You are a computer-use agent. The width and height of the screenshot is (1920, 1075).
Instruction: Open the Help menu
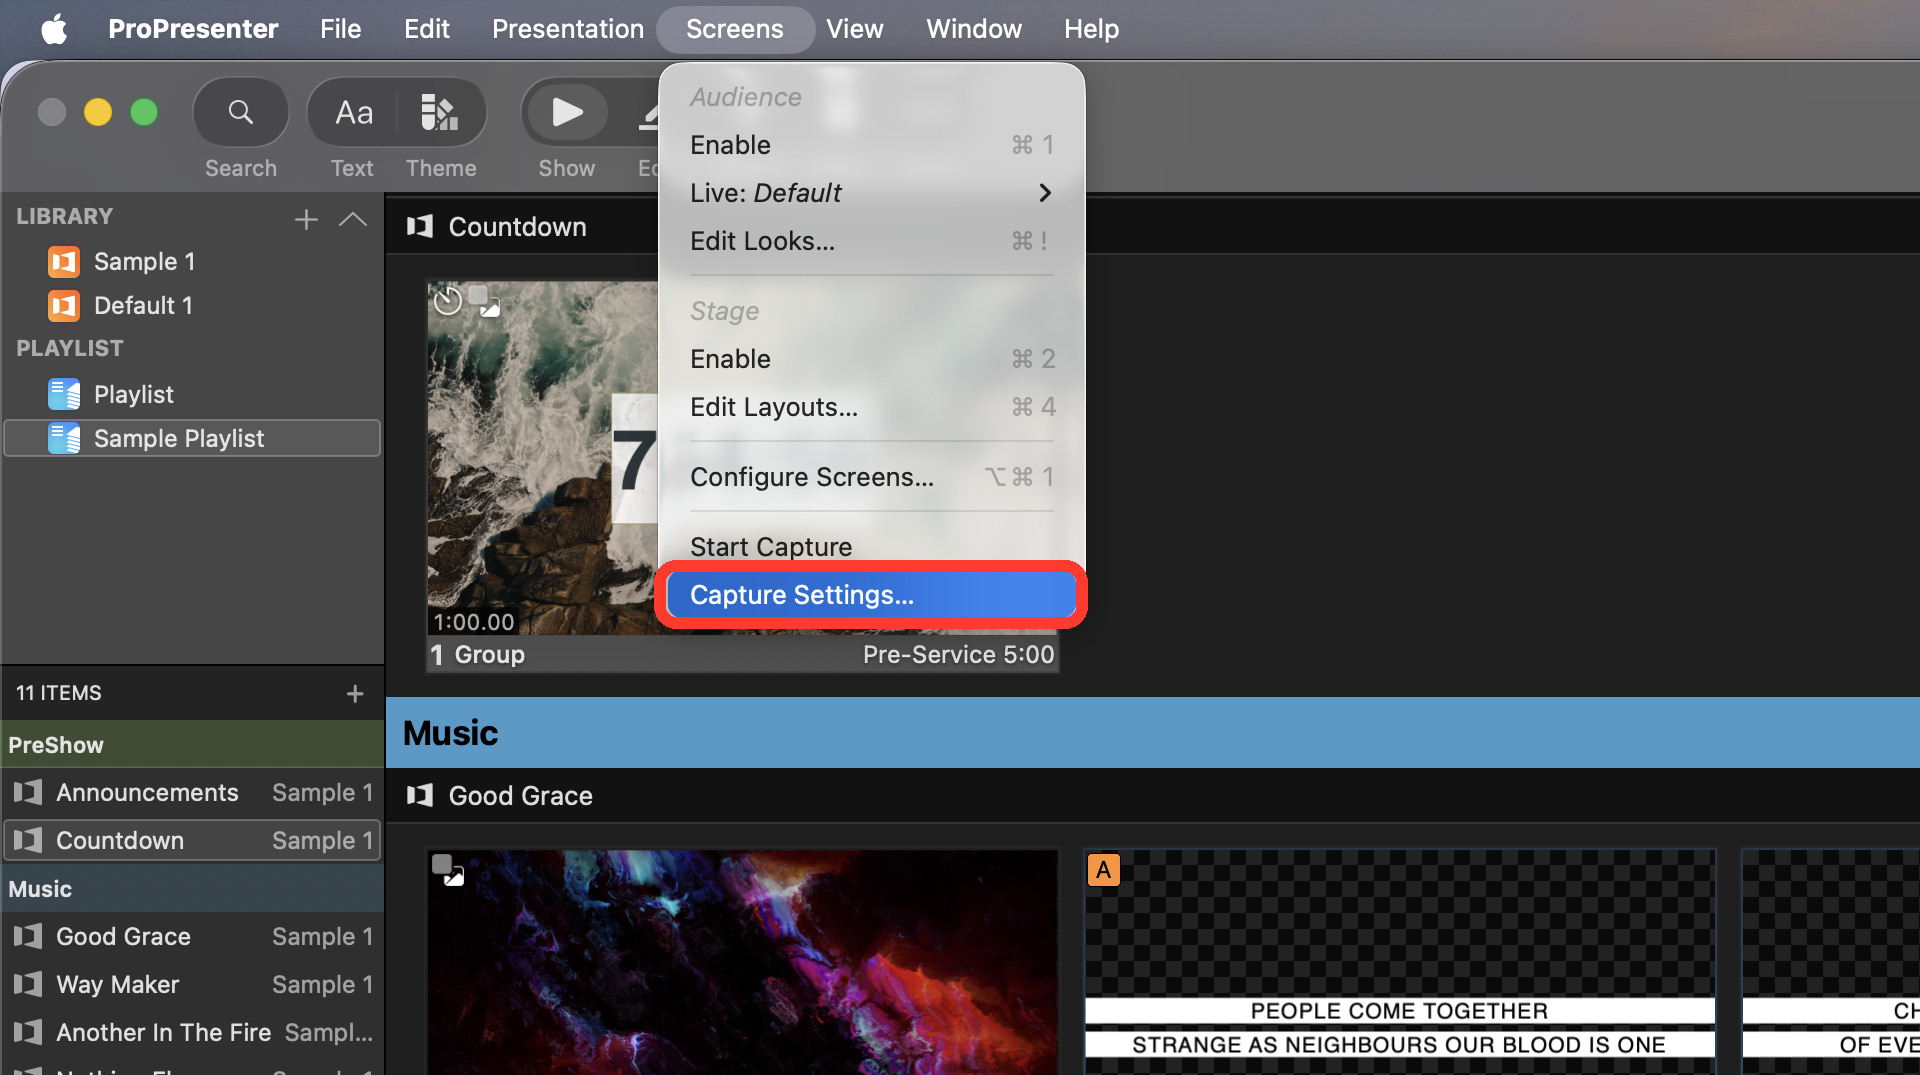1091,29
